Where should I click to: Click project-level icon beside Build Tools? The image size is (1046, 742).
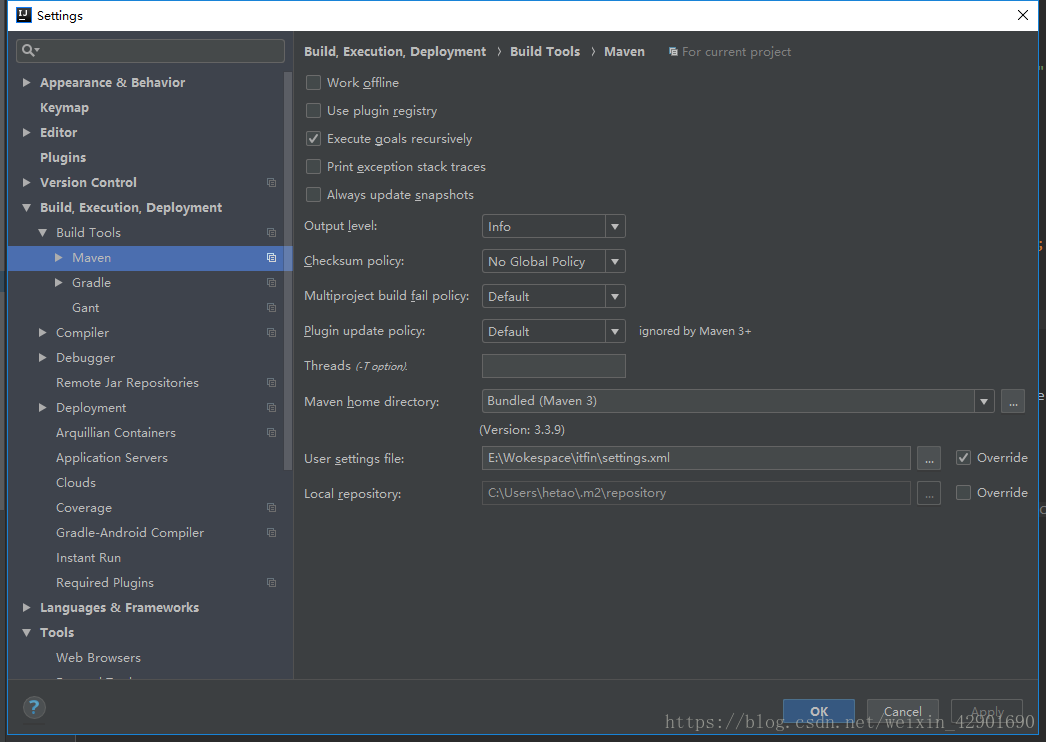pyautogui.click(x=272, y=232)
